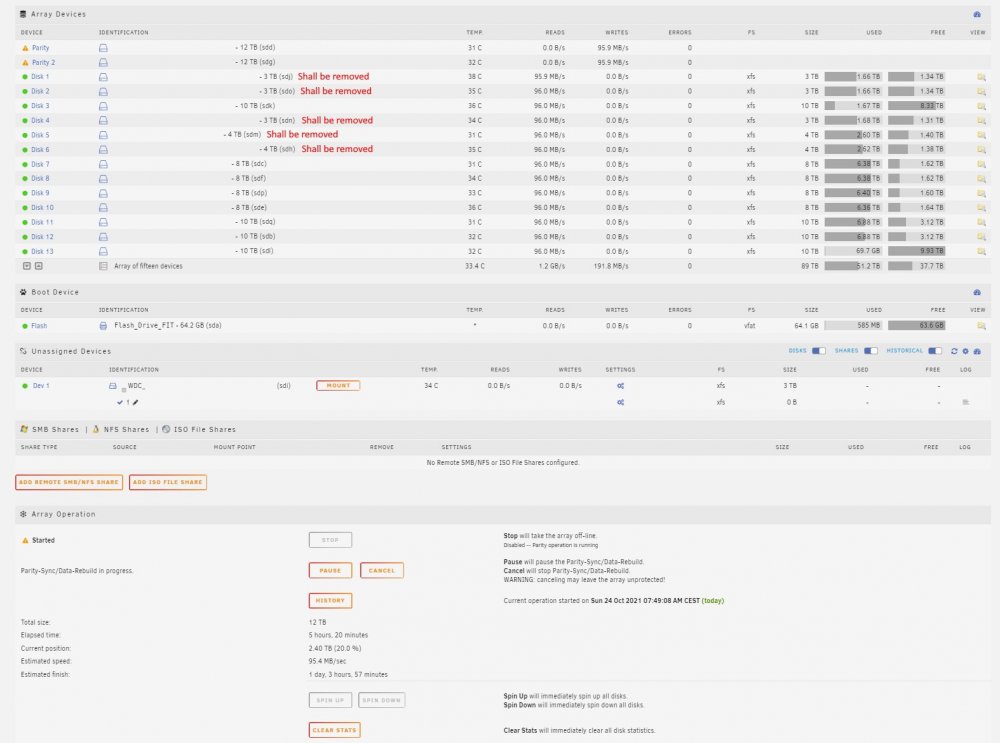Click 'Flash_Drive_FIT - 64.2 GB (sda)' text
This screenshot has height=743, width=1000.
tap(168, 325)
